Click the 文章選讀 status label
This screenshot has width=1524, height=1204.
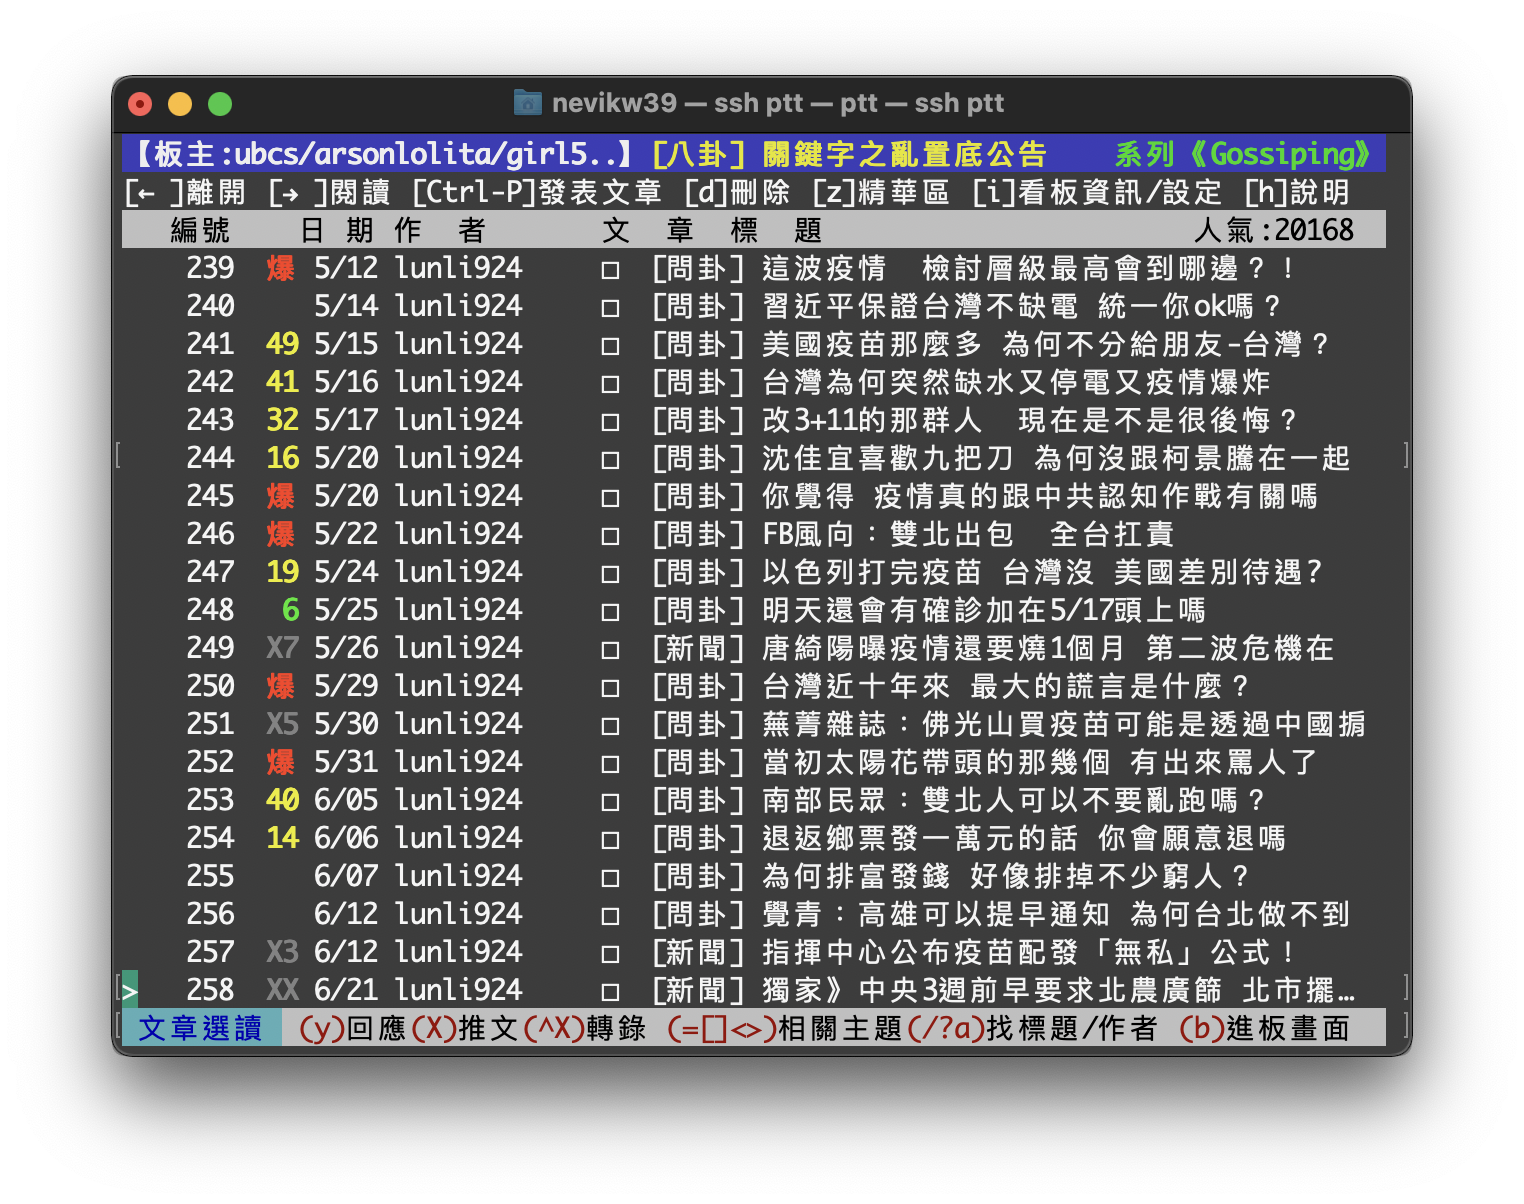click(x=201, y=1028)
